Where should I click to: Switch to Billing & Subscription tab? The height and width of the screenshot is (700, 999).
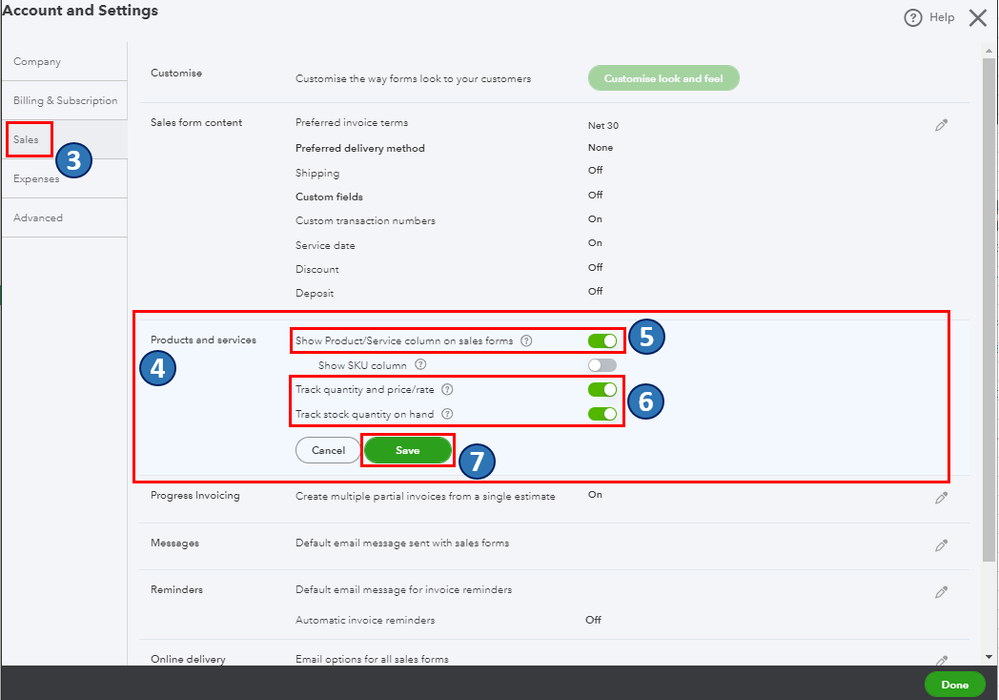[x=65, y=101]
